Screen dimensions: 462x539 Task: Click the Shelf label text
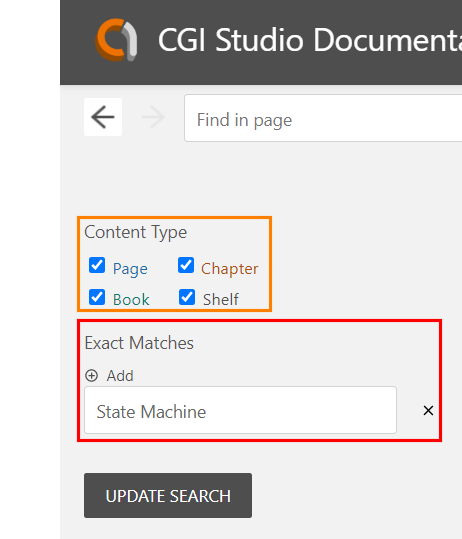click(221, 299)
